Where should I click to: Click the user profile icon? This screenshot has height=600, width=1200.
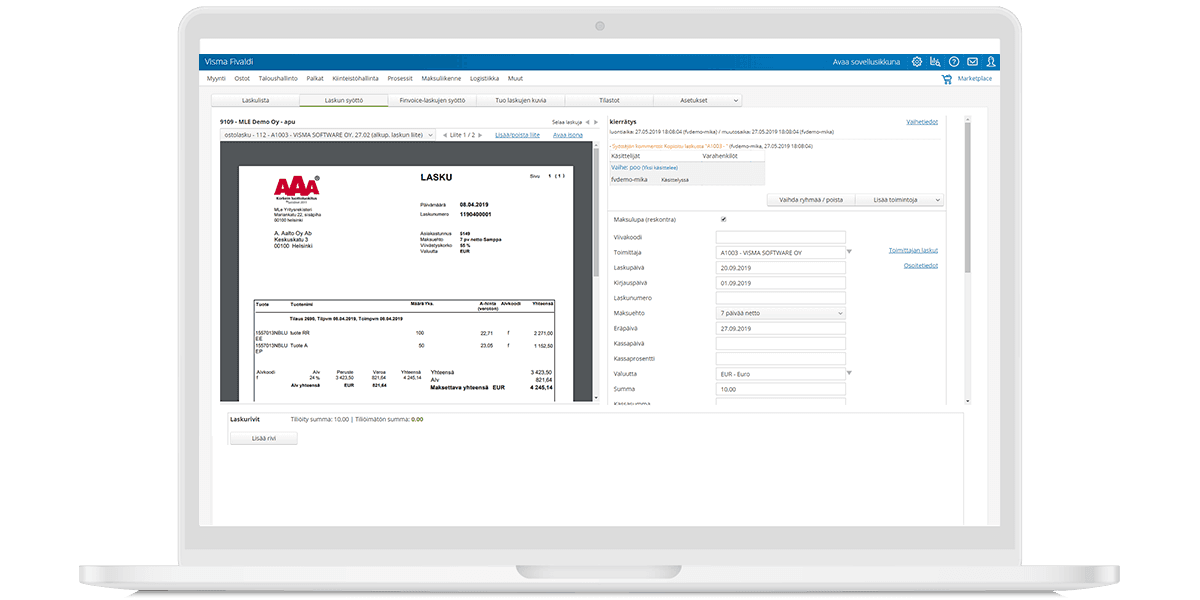(991, 62)
